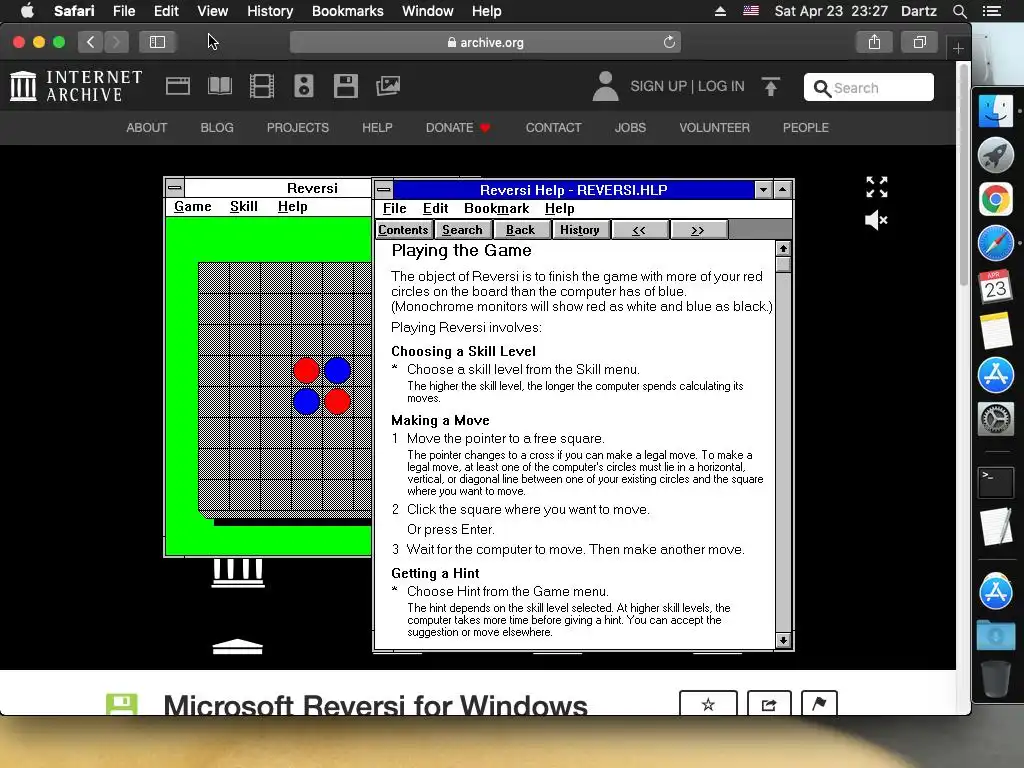The width and height of the screenshot is (1024, 768).
Task: Click the Internet Archive logo
Action: [76, 86]
